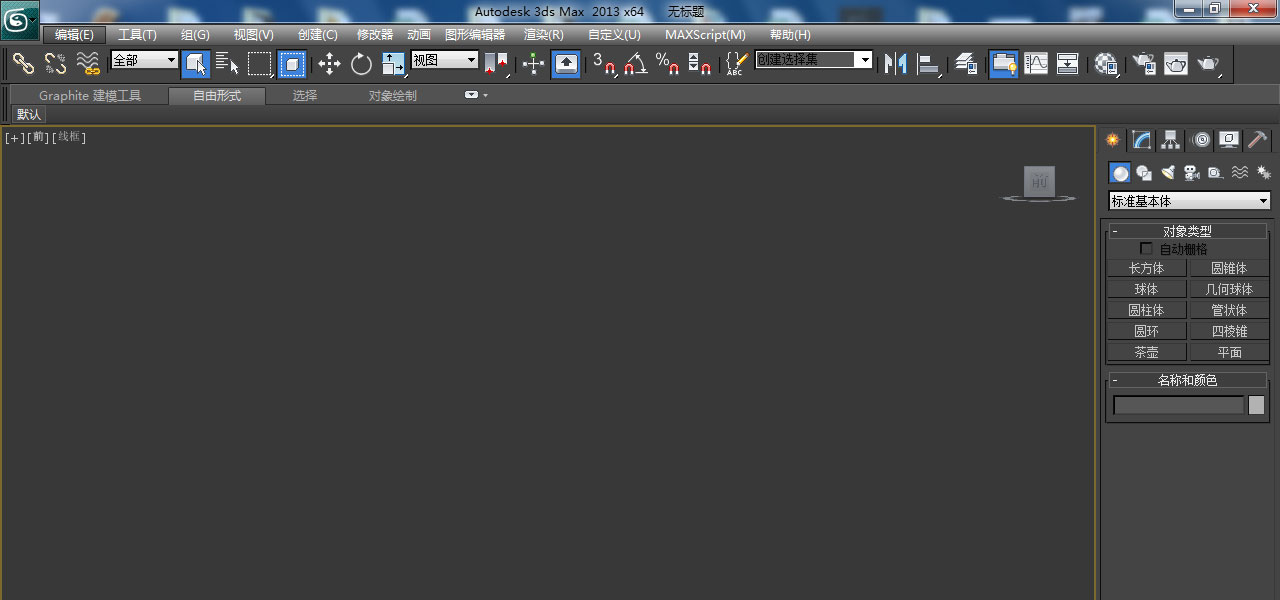Image resolution: width=1280 pixels, height=600 pixels.
Task: Click the 圆锥体 cone button
Action: [x=1229, y=268]
